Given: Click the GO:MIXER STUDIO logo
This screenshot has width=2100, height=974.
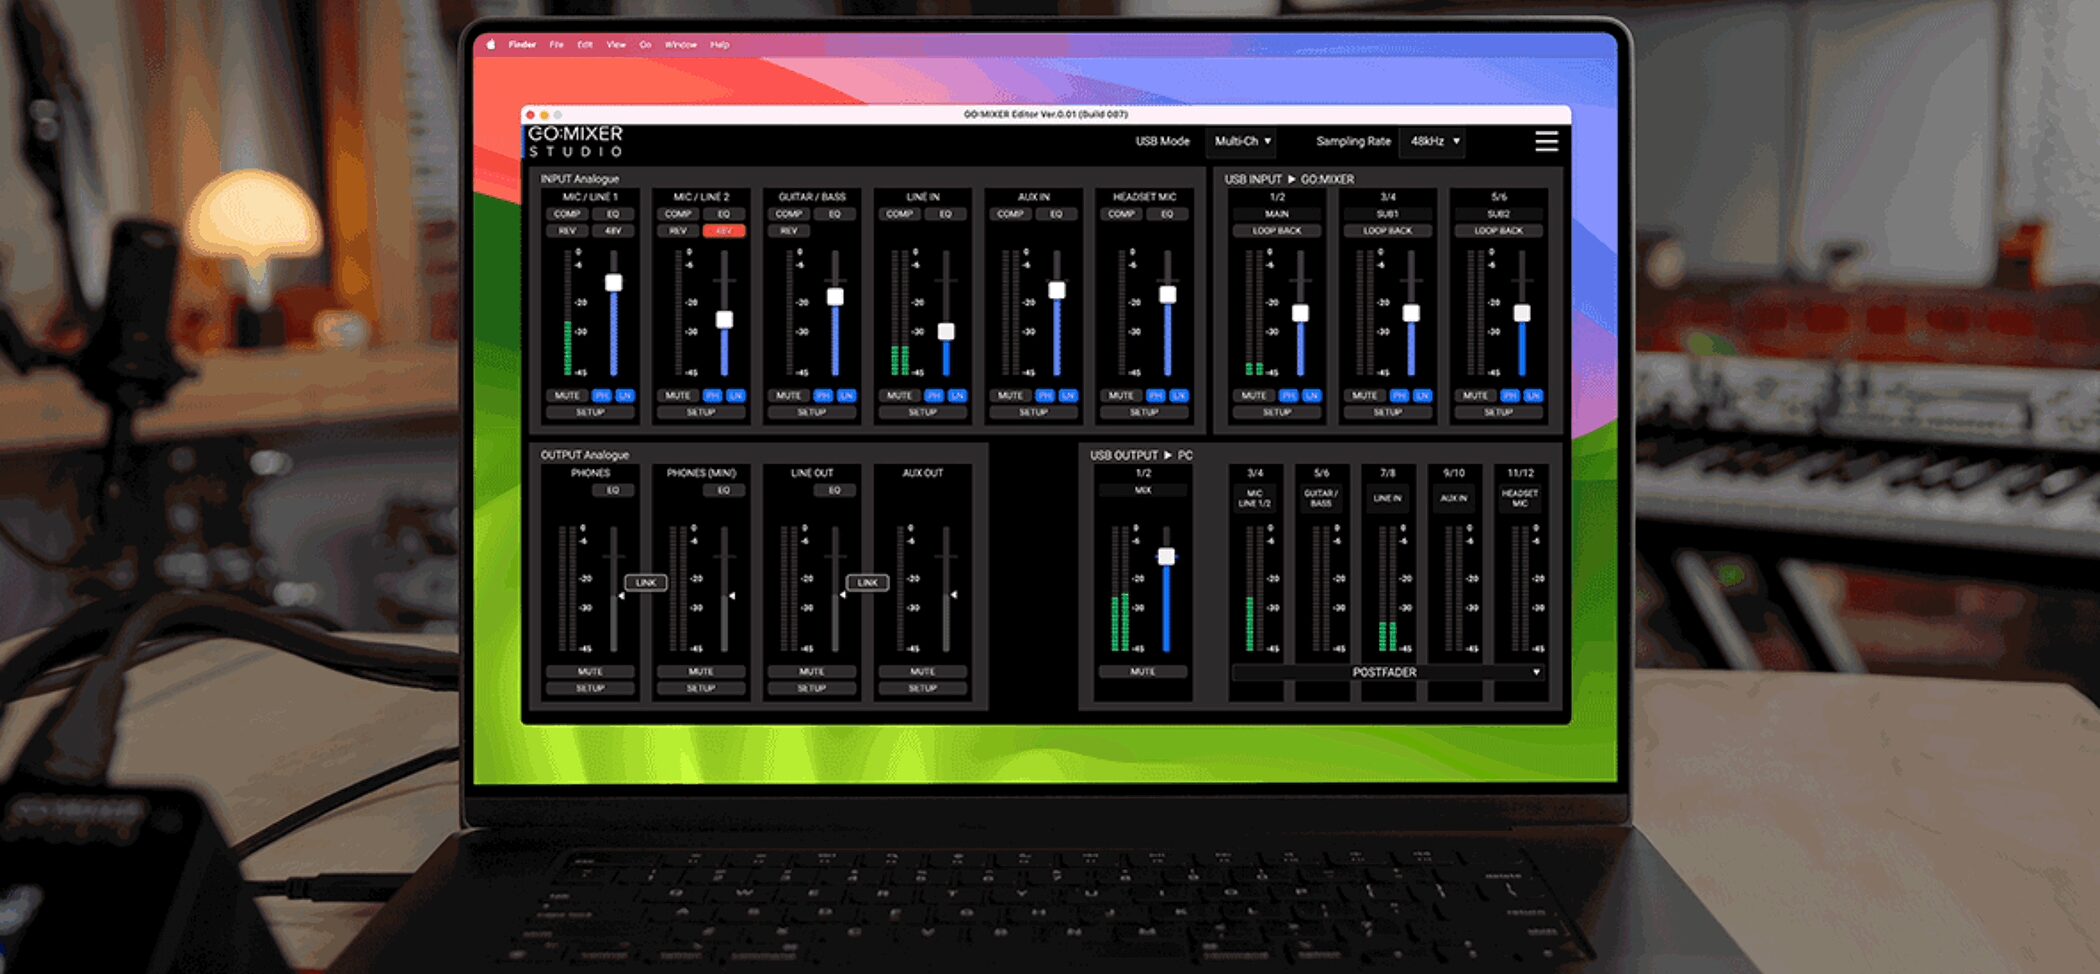Looking at the screenshot, I should pos(575,142).
